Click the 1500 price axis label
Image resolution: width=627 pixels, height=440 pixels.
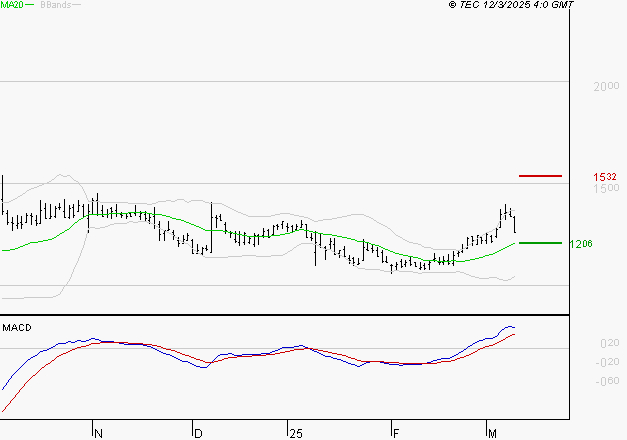606,188
